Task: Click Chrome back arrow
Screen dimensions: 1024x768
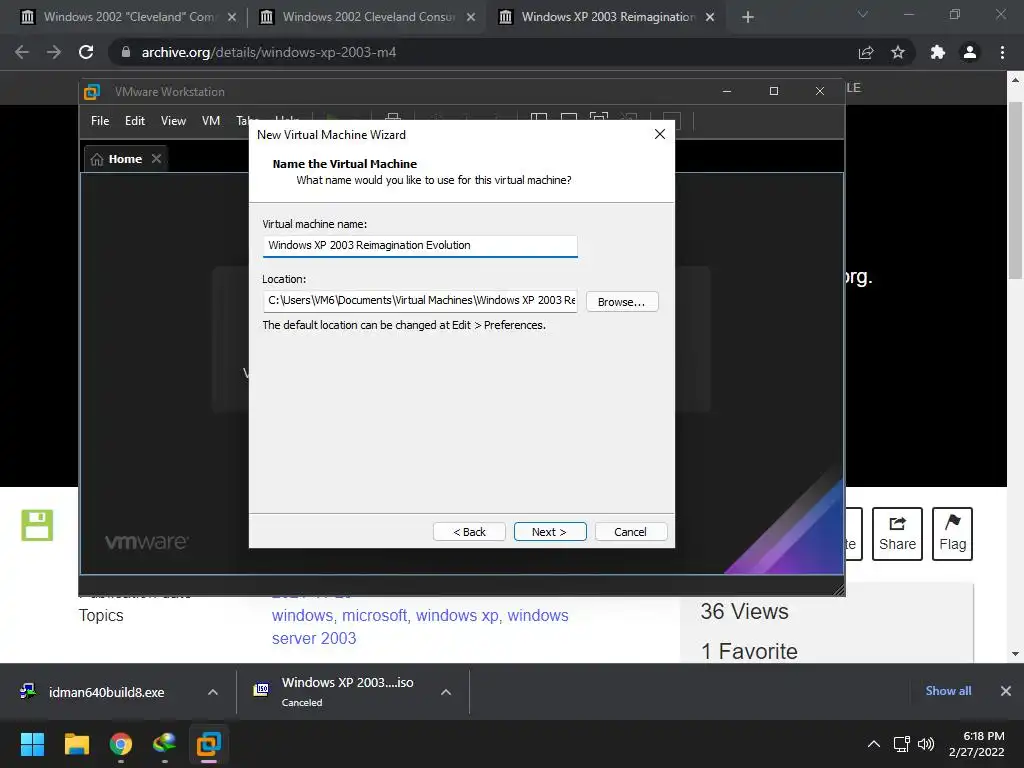Action: click(x=22, y=52)
